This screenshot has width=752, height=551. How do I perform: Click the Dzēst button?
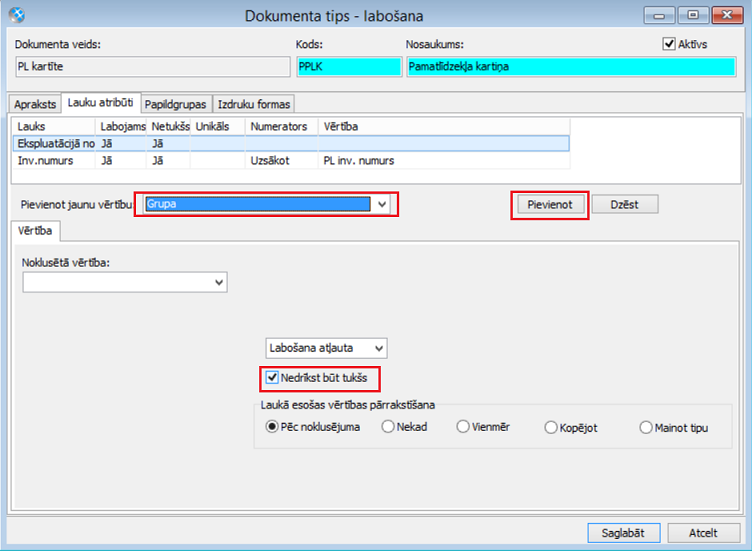[x=624, y=205]
